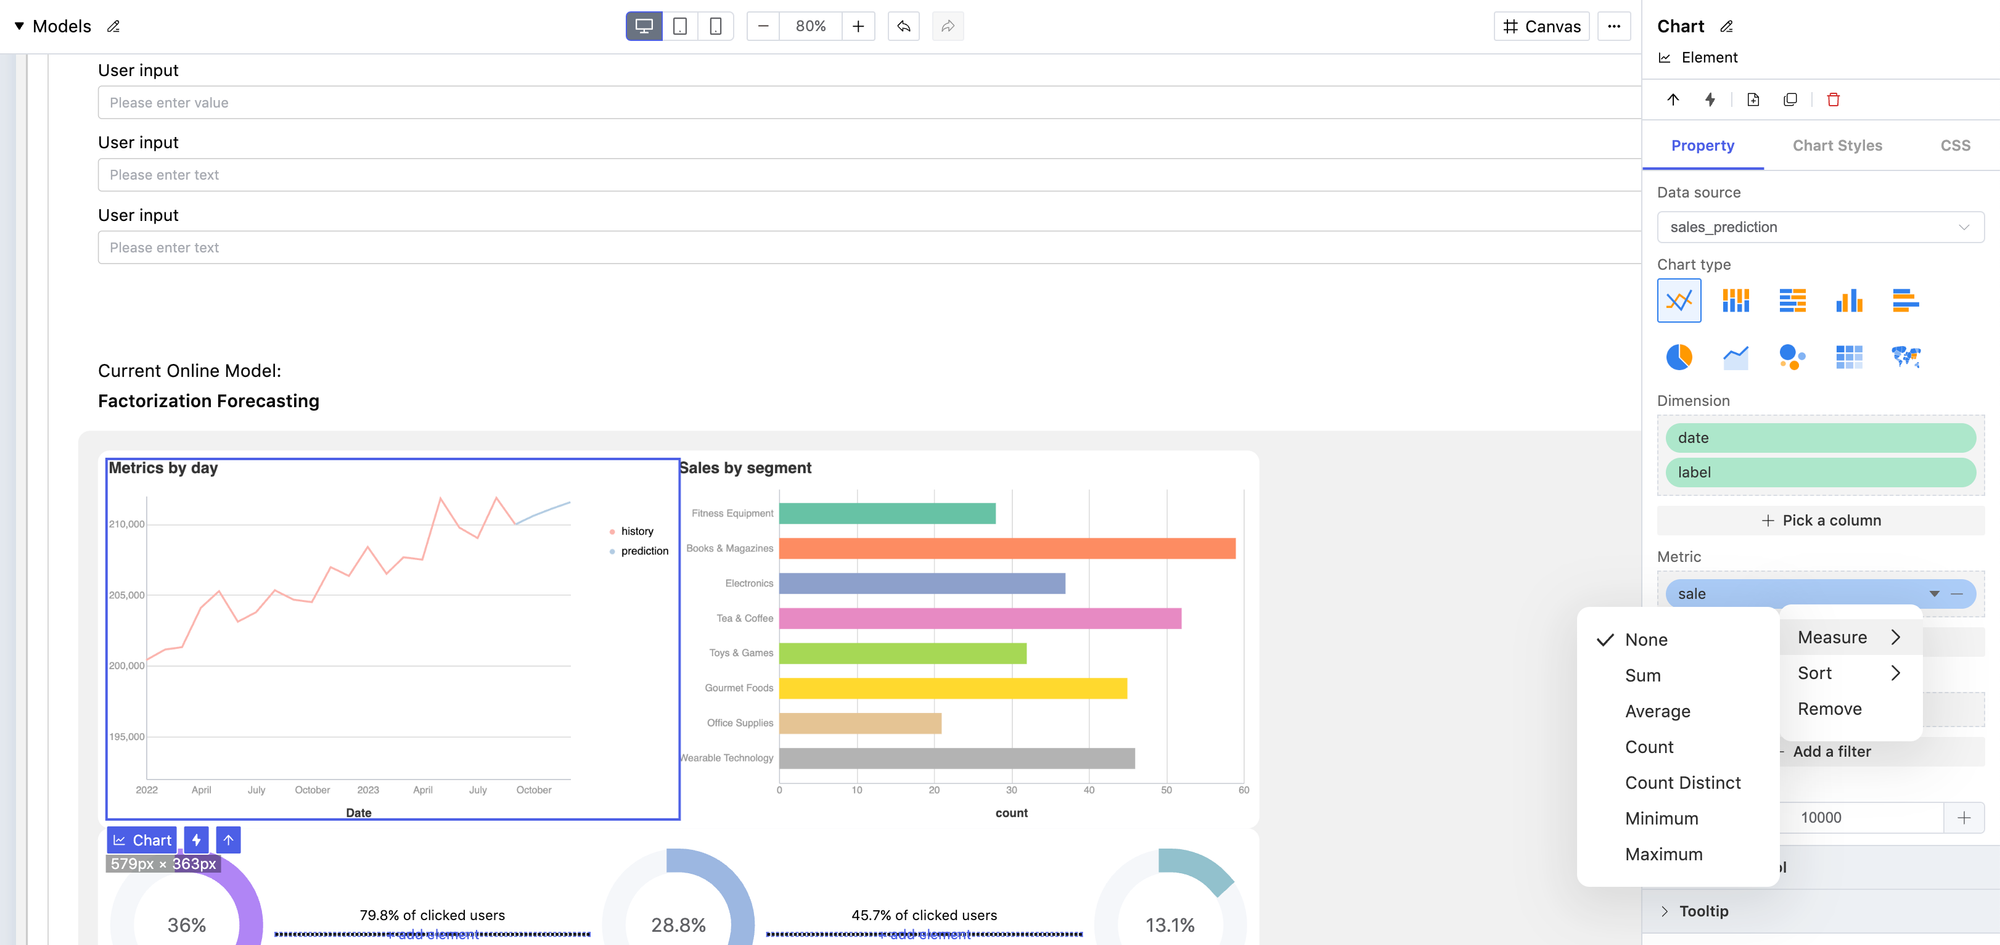Viewport: 2000px width, 945px height.
Task: Switch to tablet preview mode
Action: click(680, 27)
